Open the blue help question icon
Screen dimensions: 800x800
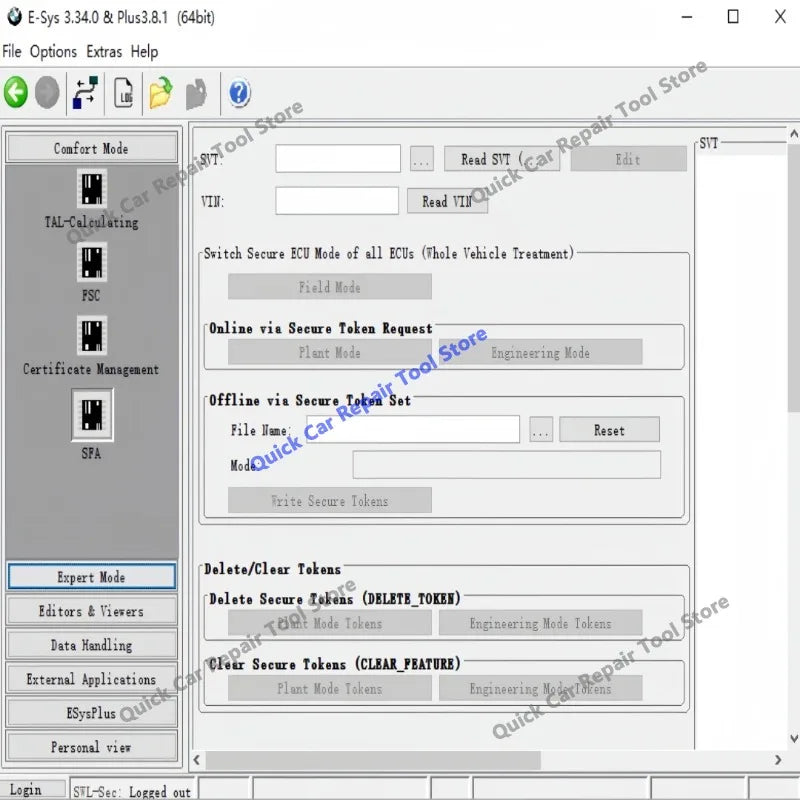(239, 93)
